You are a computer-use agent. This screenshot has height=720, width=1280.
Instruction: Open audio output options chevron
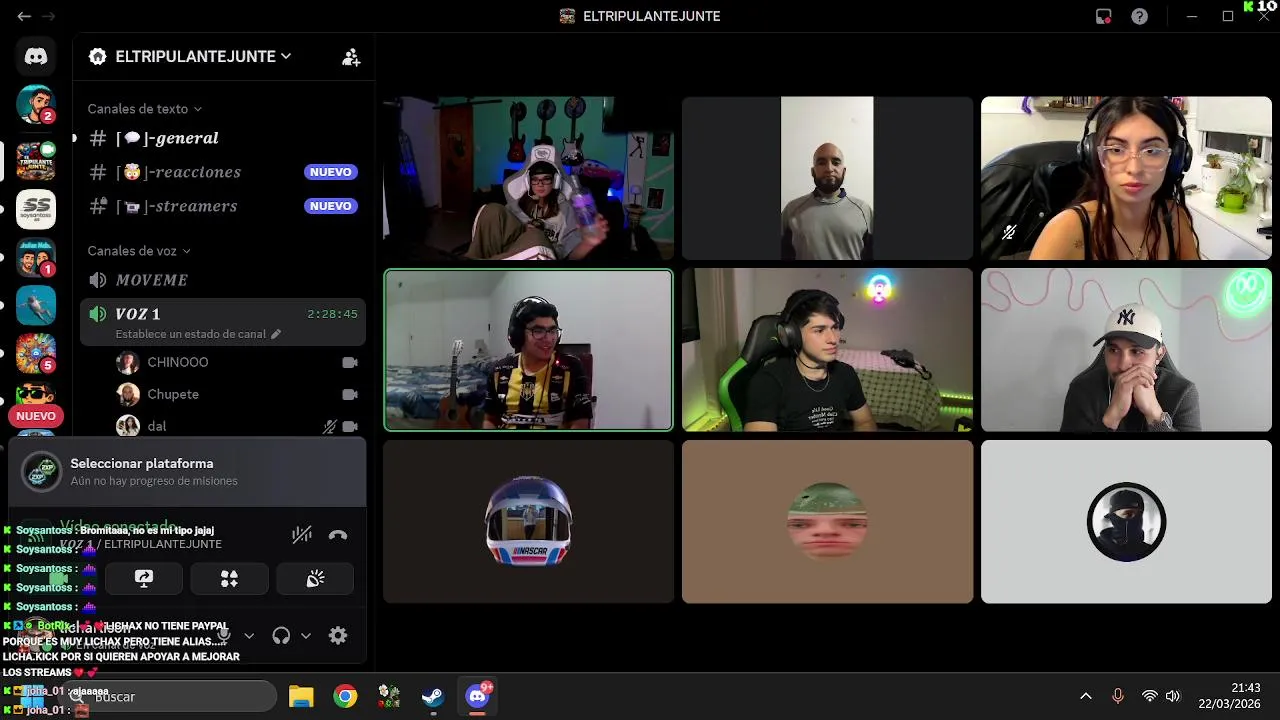pos(306,635)
